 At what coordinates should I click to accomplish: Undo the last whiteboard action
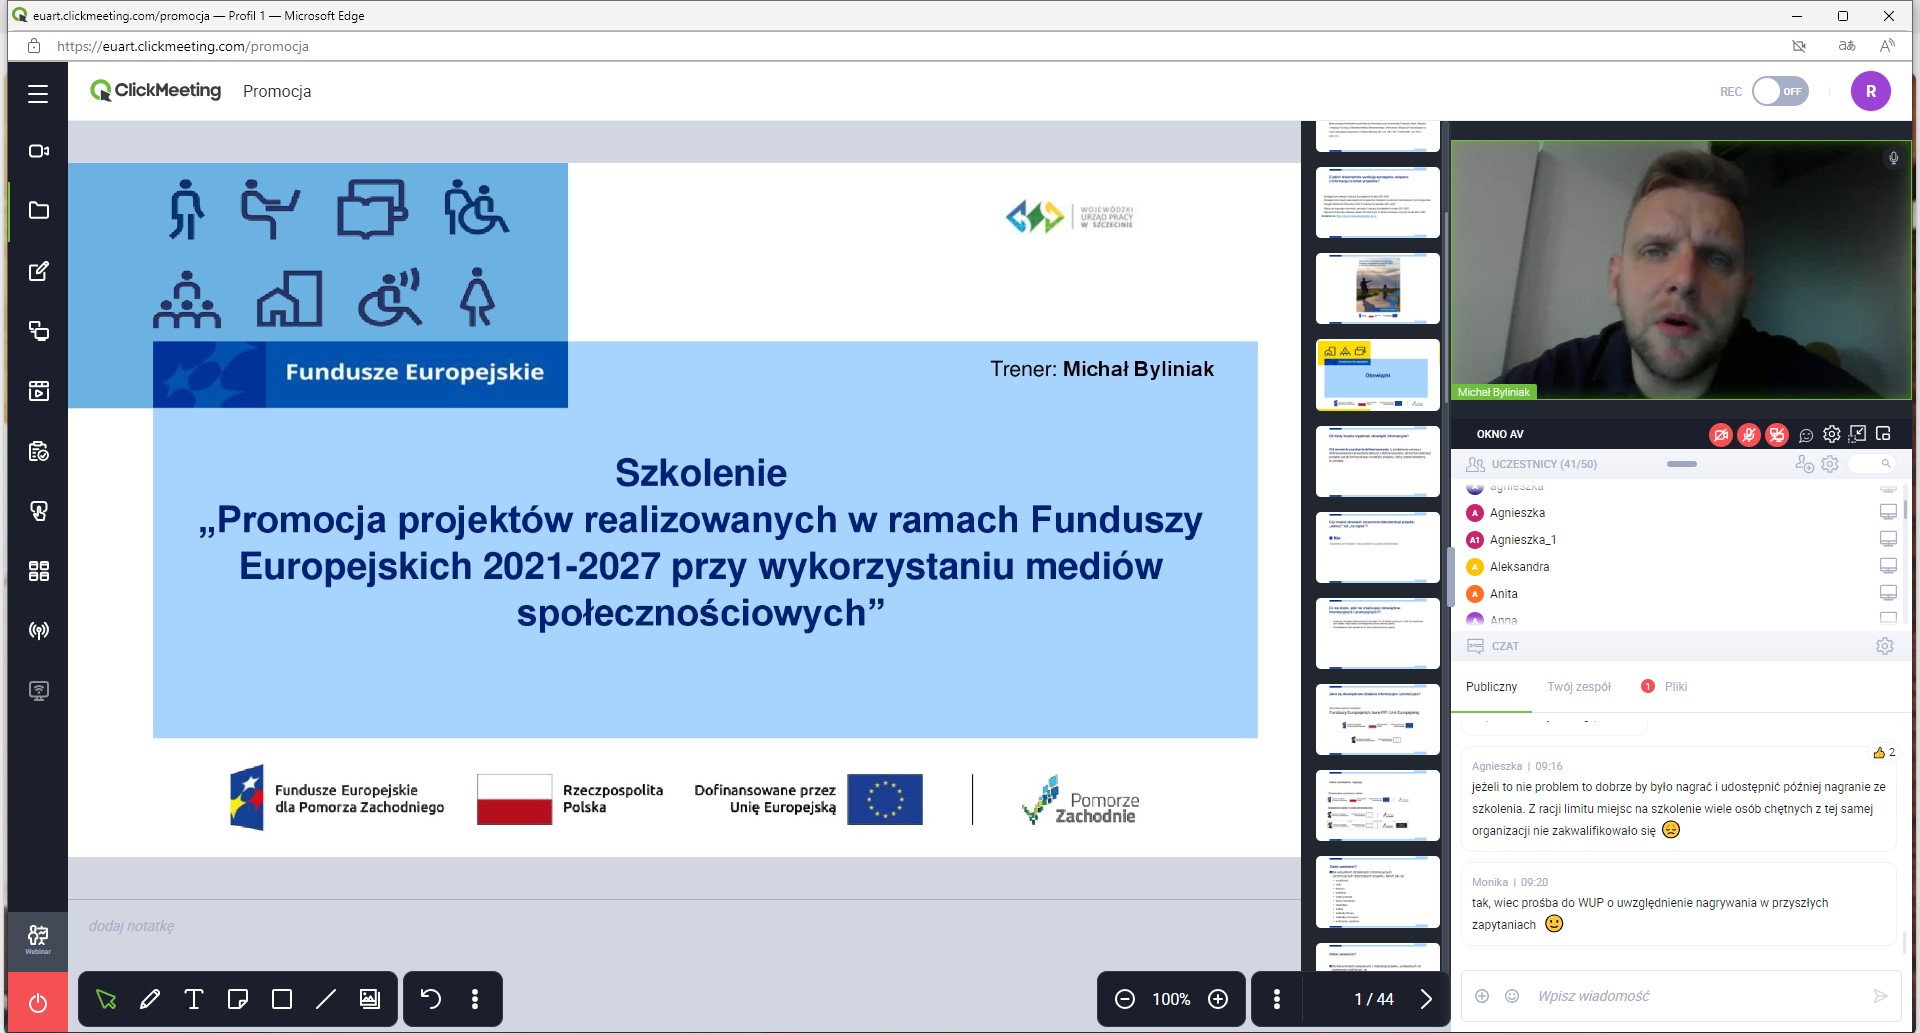(x=430, y=999)
